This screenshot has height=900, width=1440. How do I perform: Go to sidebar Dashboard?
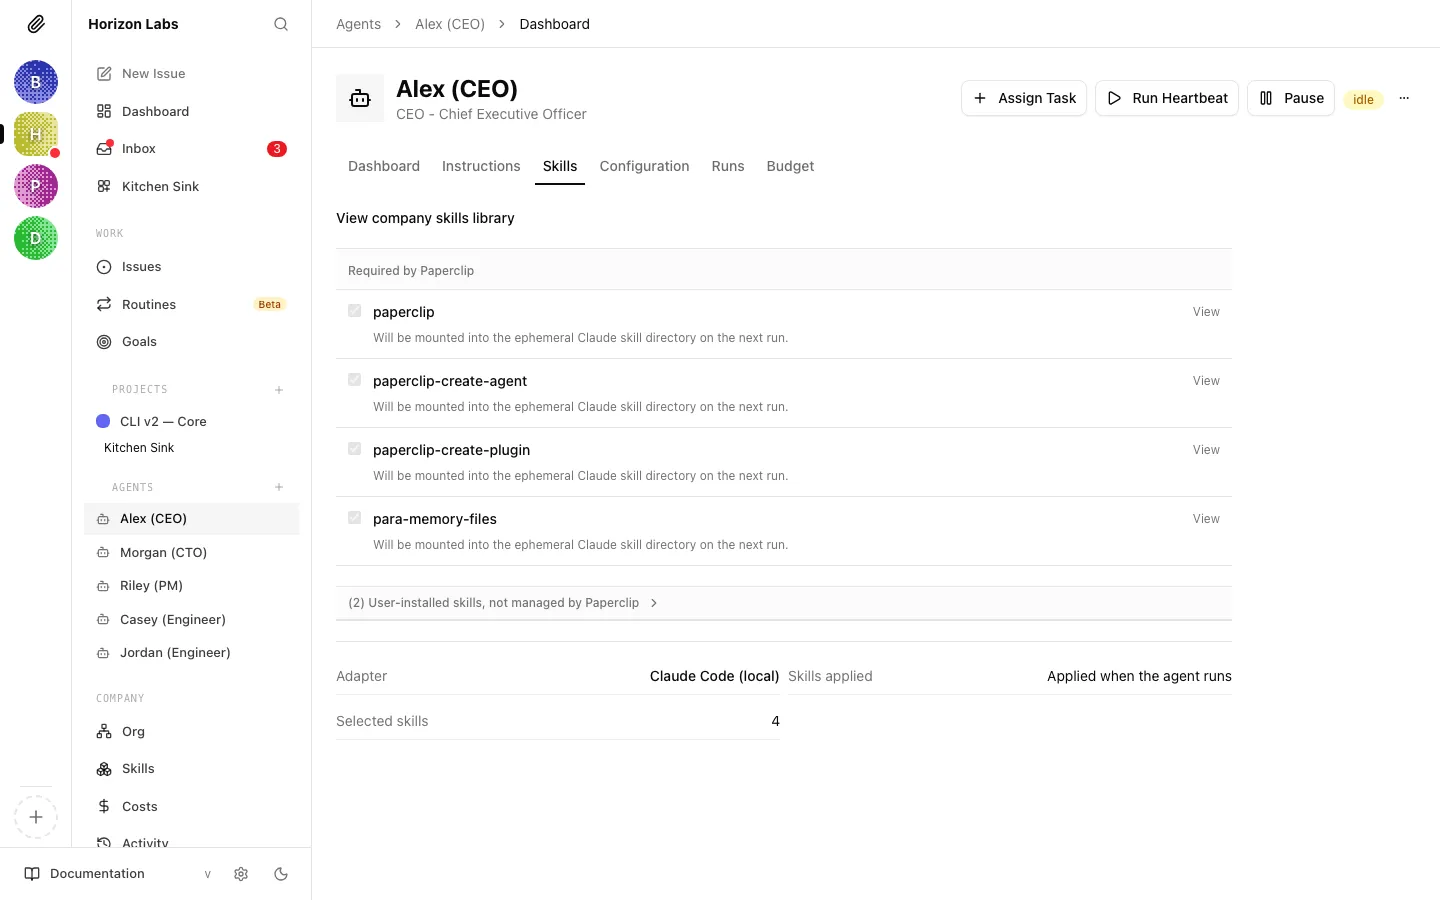click(x=192, y=111)
